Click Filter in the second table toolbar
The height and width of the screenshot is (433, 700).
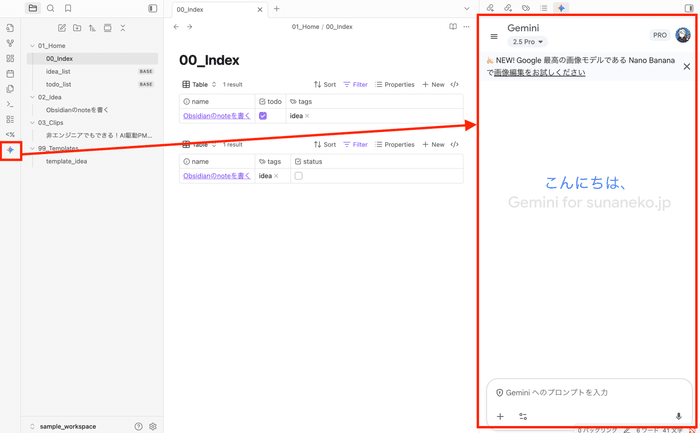click(355, 144)
